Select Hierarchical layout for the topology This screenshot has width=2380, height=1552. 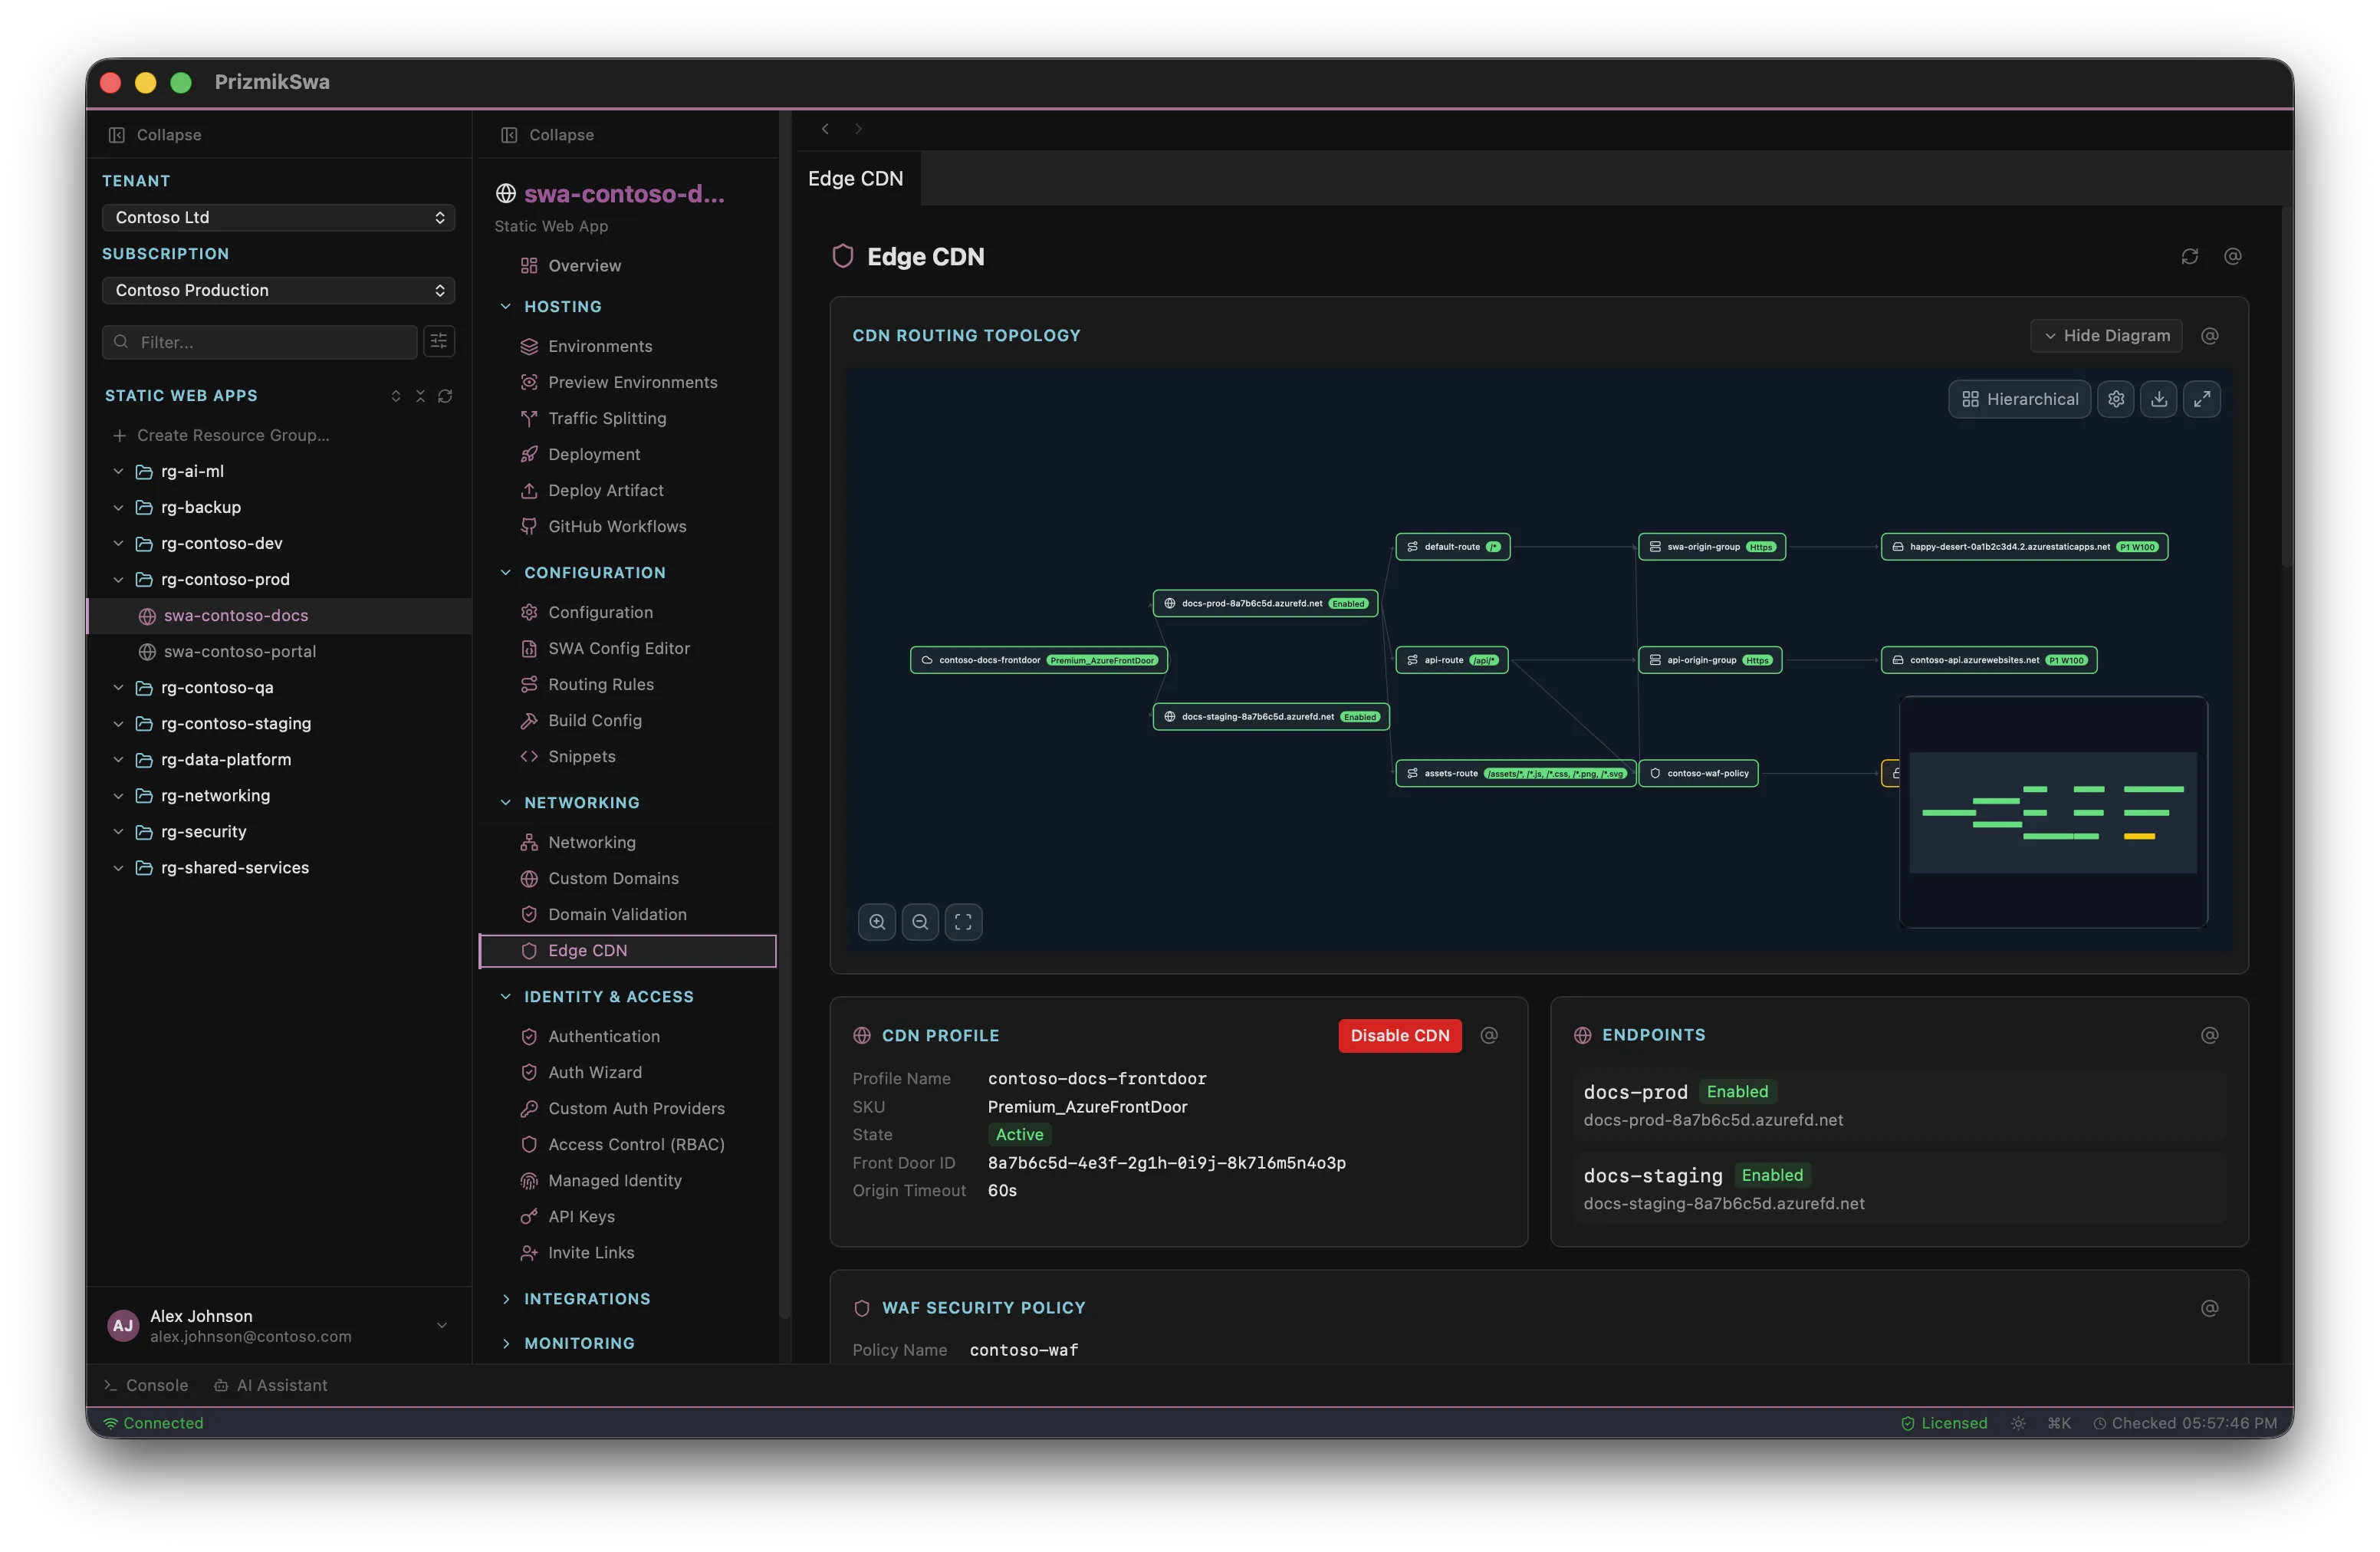click(x=2019, y=398)
